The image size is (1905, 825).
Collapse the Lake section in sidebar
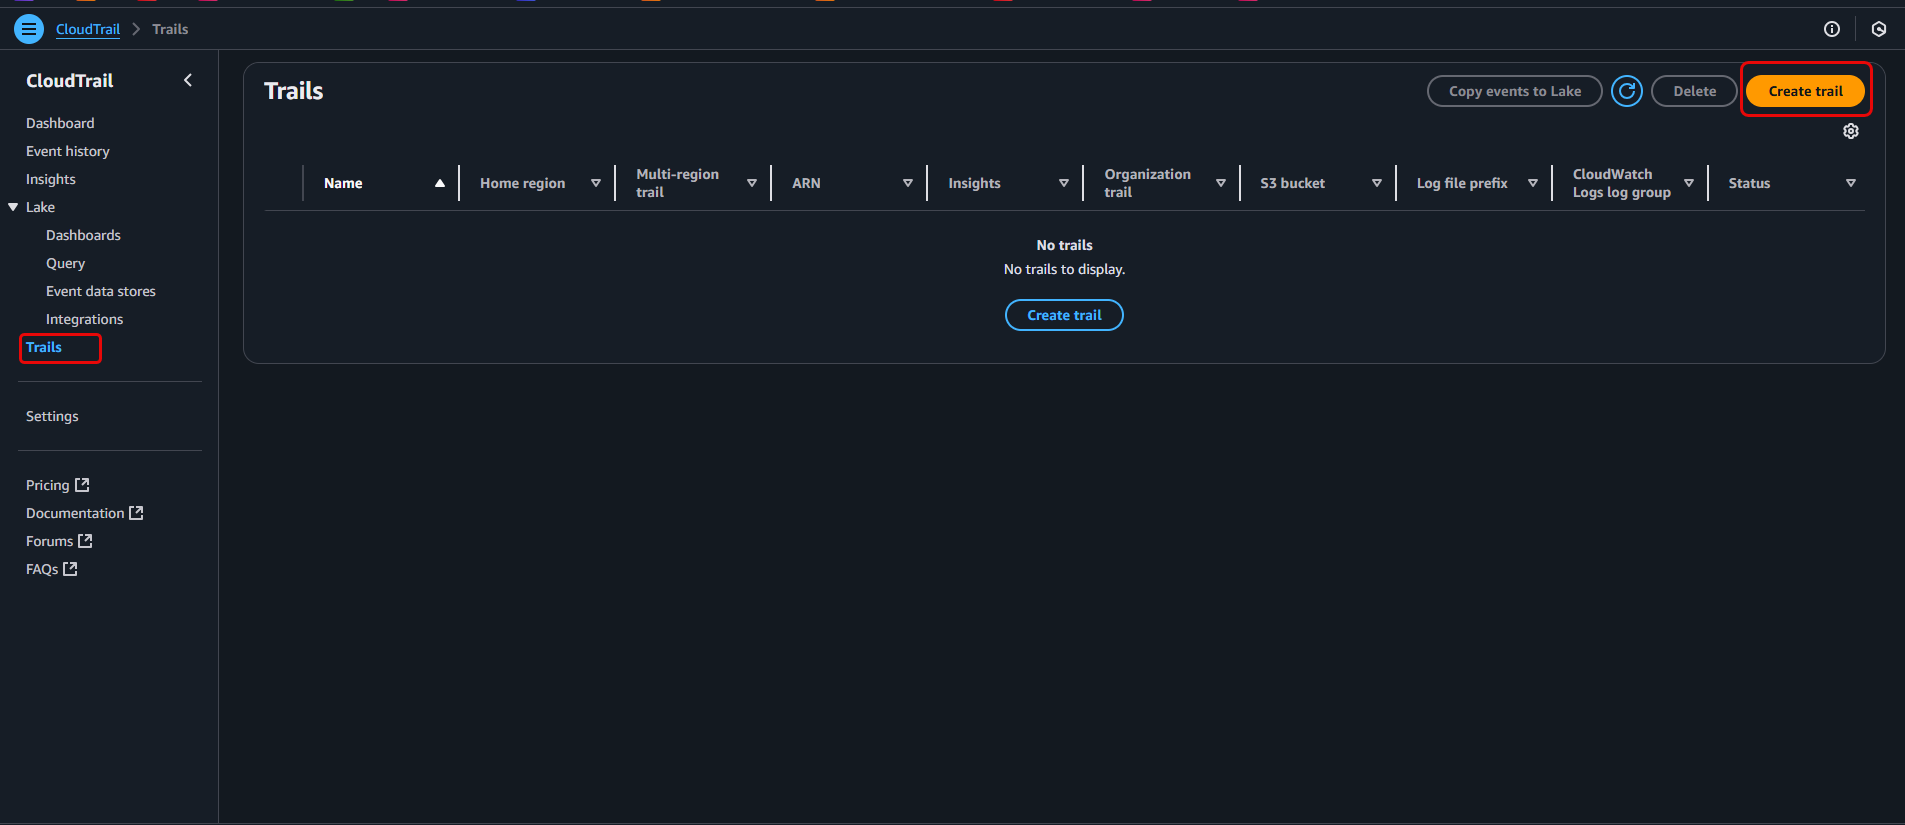(x=13, y=207)
